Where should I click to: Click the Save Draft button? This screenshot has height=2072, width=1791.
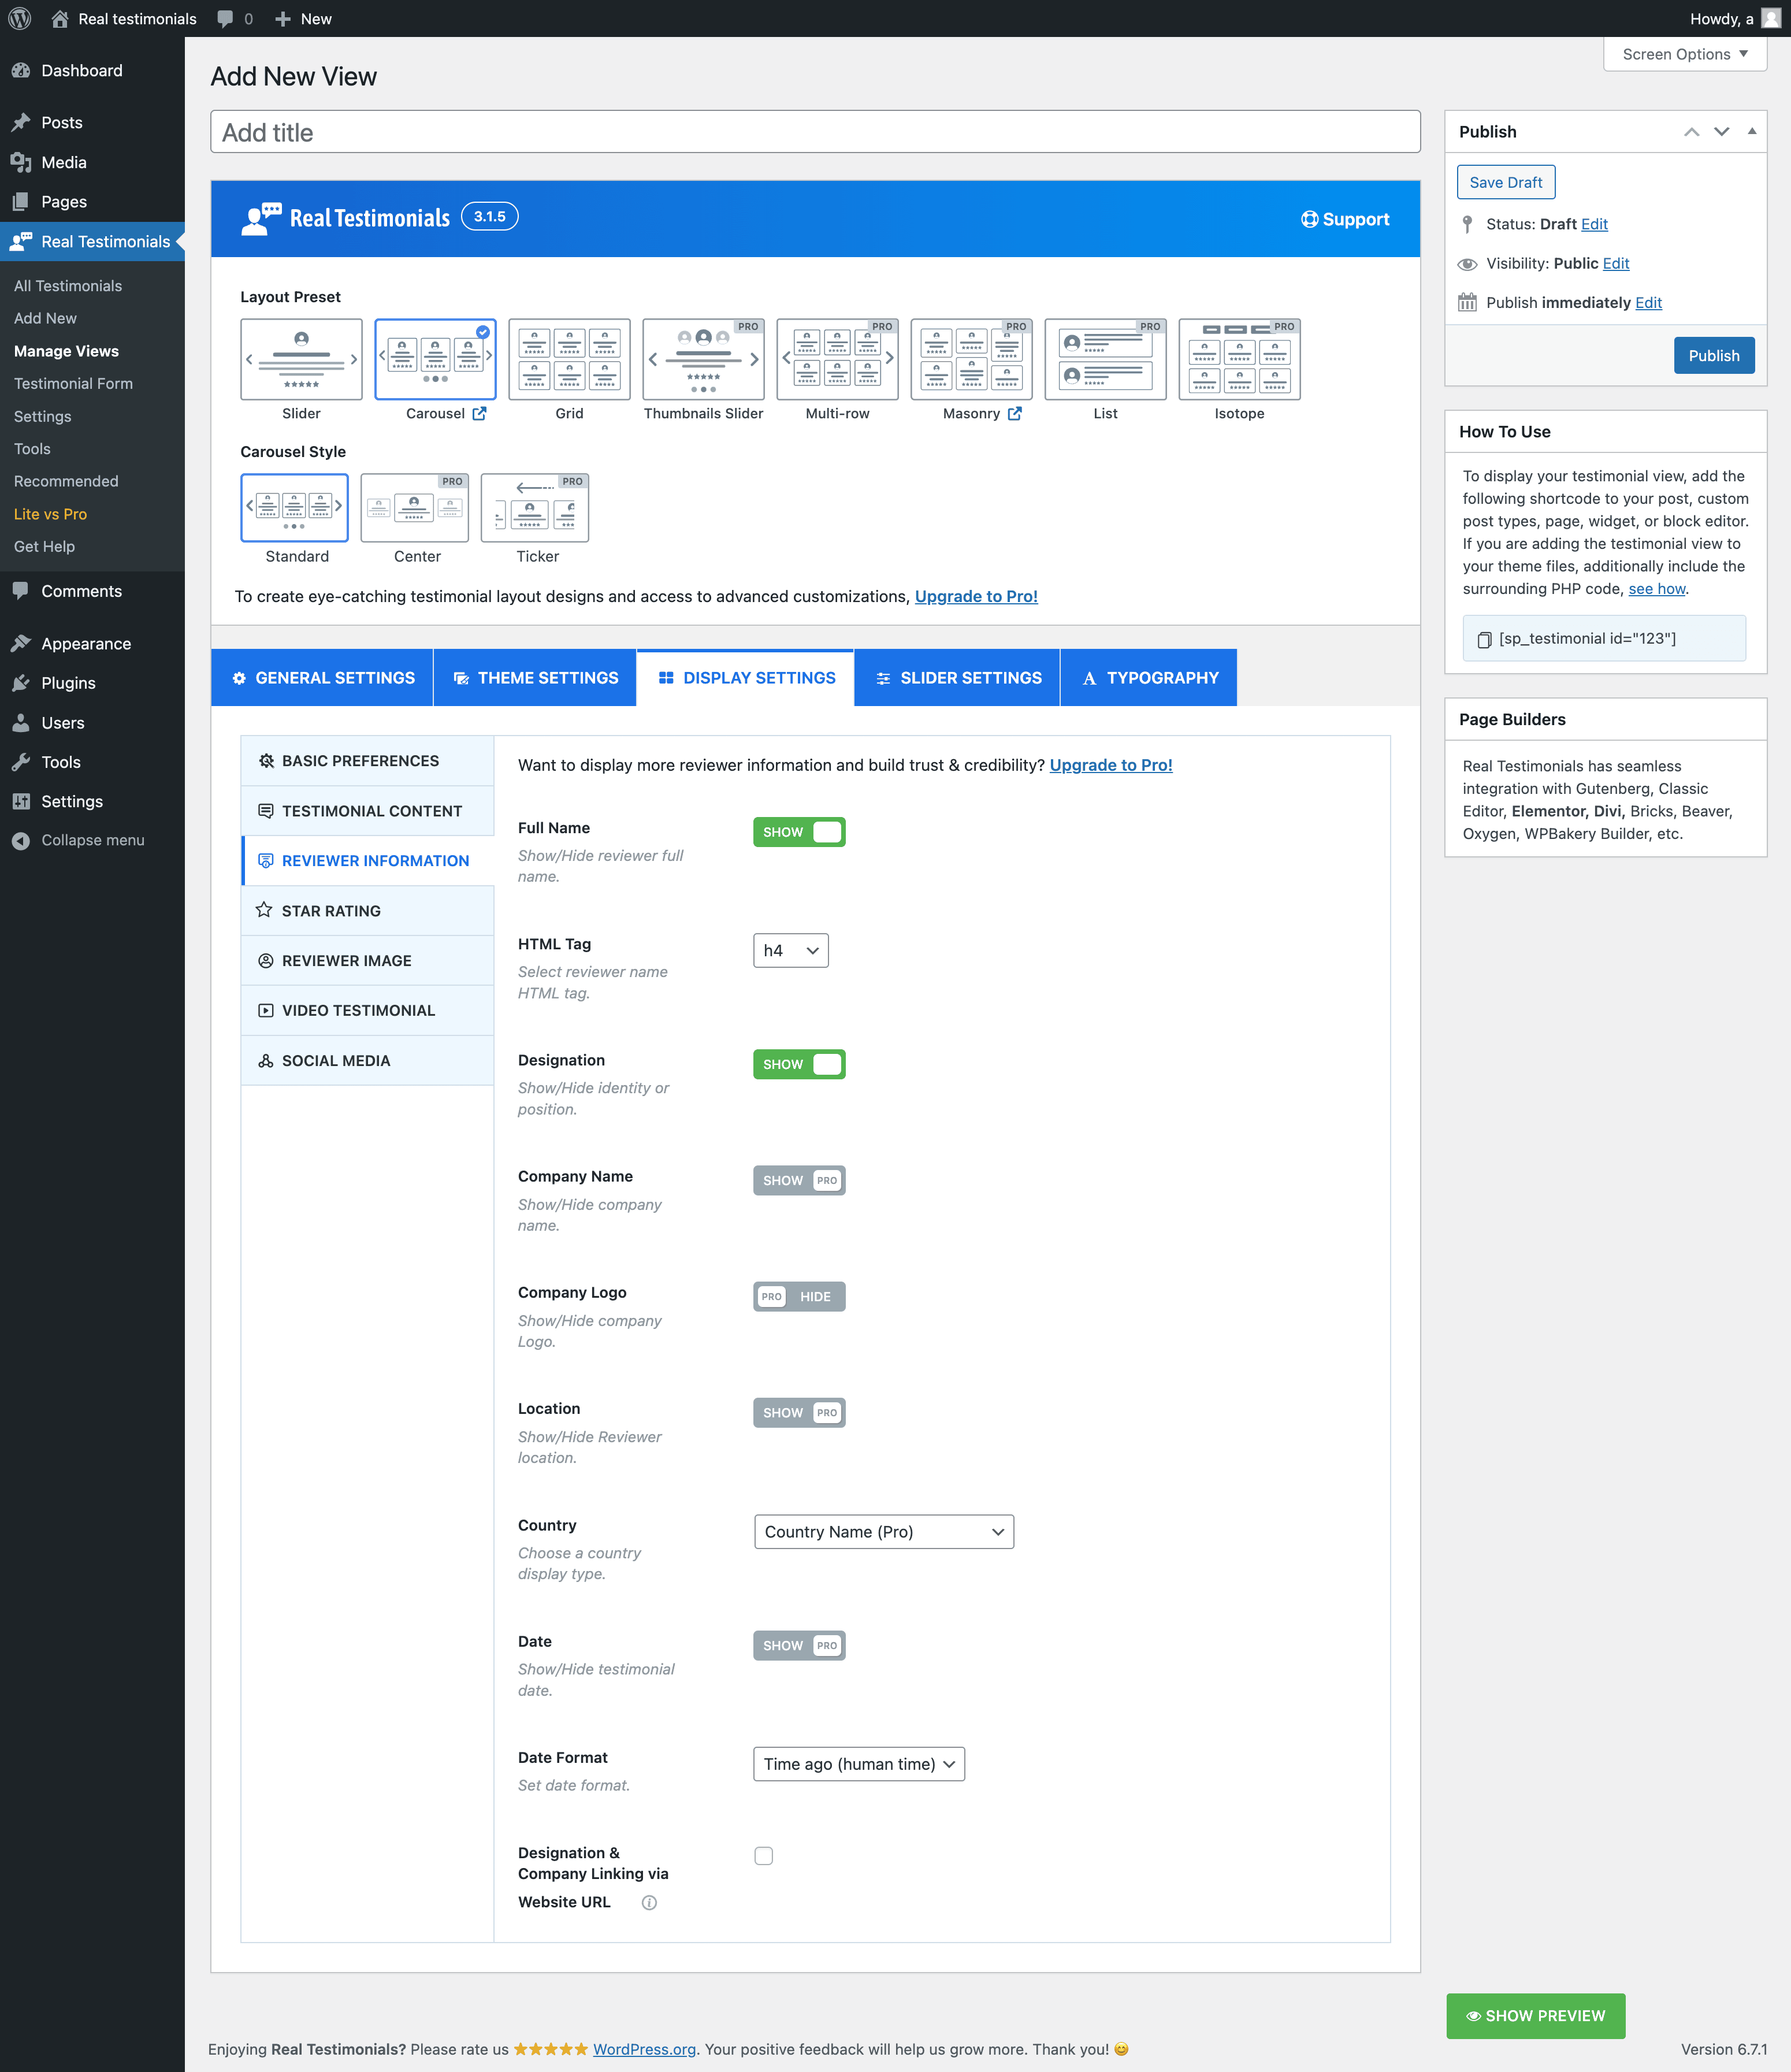pos(1506,182)
